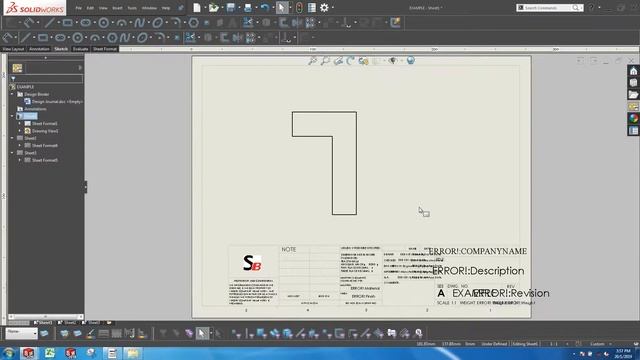
Task: Select Sheet3 tab at bottom
Action: pyautogui.click(x=91, y=323)
